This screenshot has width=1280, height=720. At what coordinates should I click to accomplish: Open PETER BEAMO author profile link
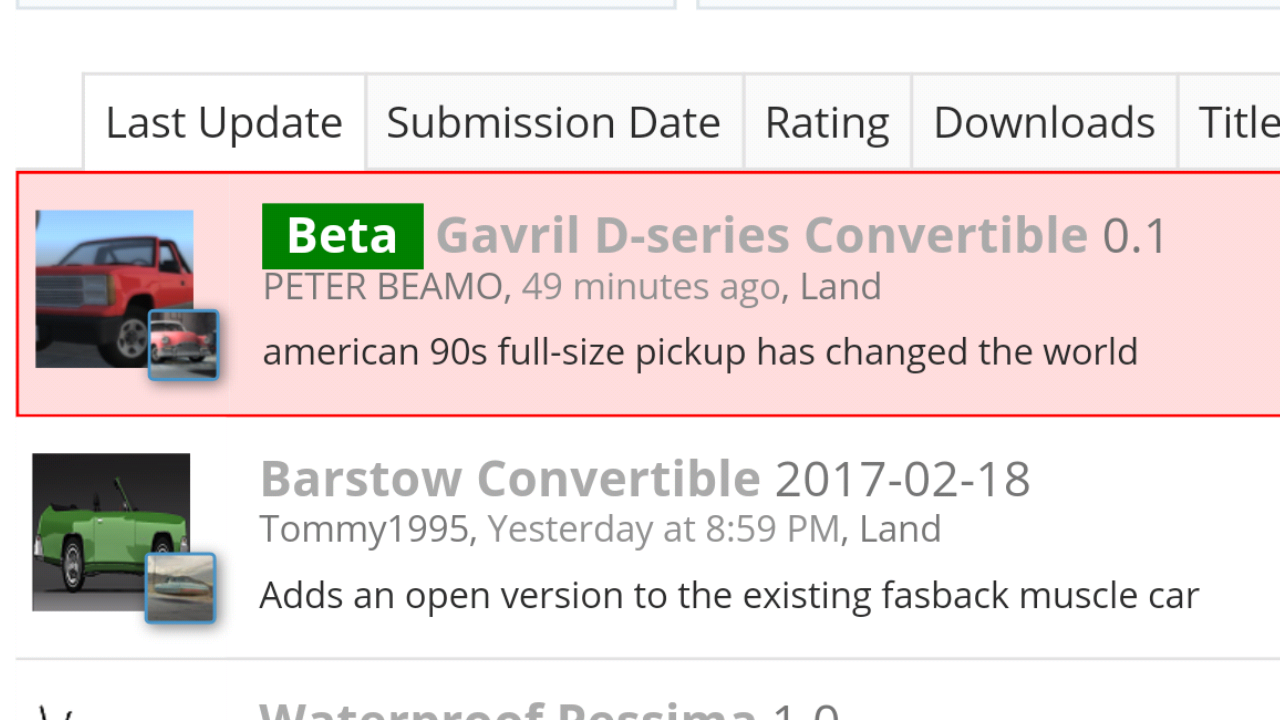tap(382, 287)
